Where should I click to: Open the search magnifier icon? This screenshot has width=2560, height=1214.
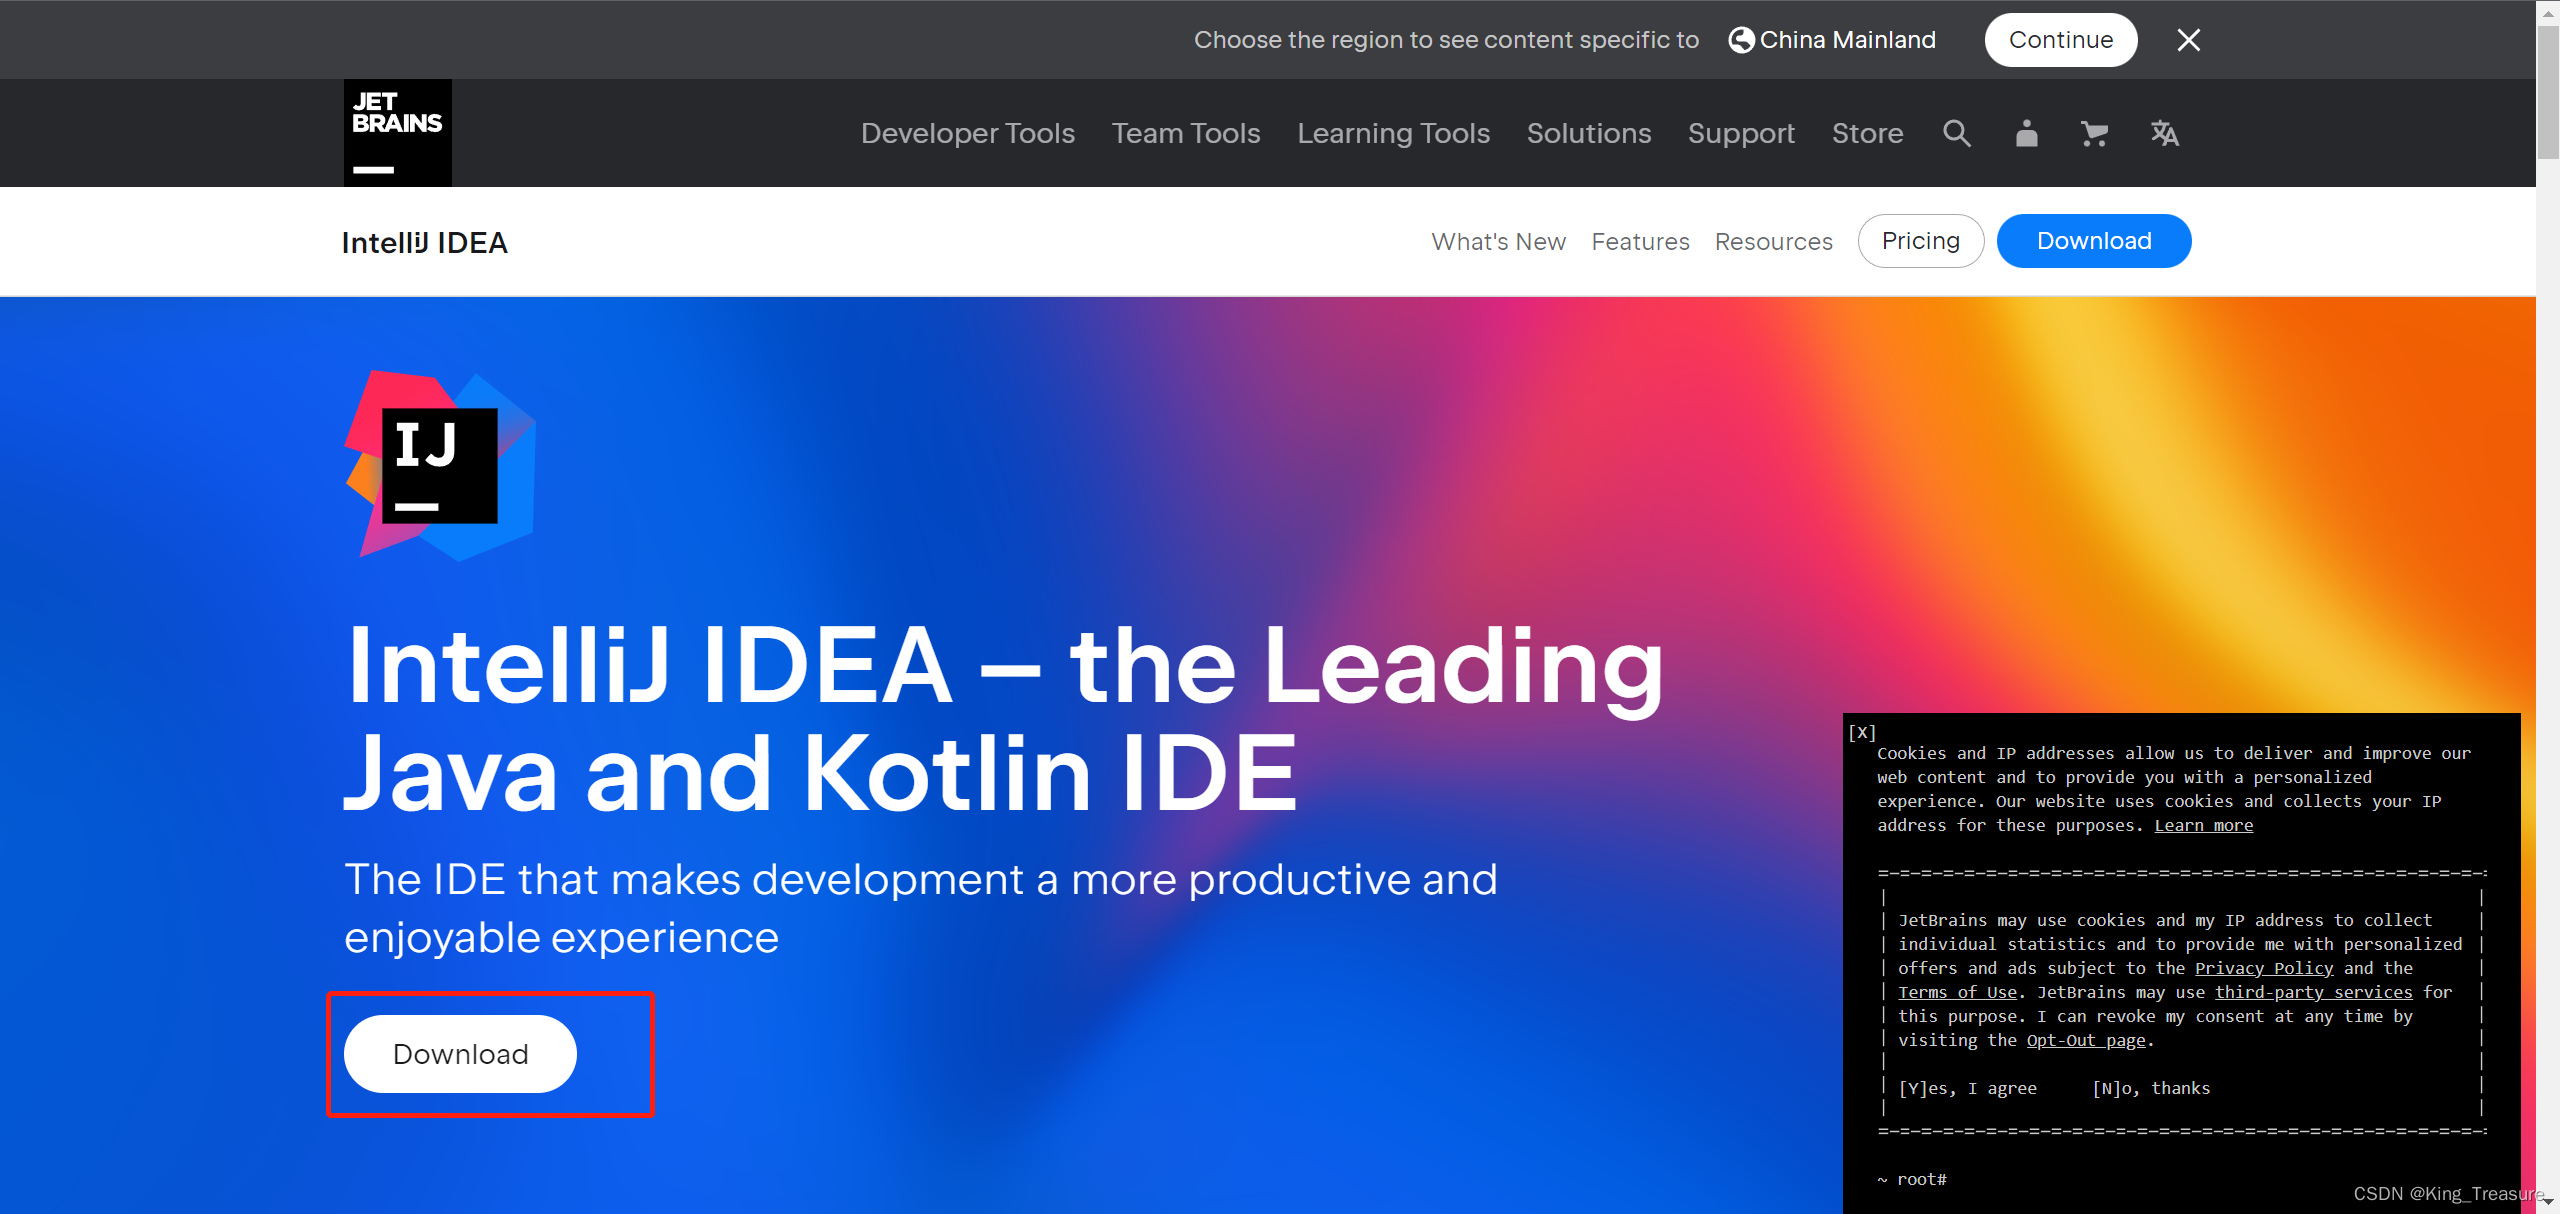[1957, 133]
